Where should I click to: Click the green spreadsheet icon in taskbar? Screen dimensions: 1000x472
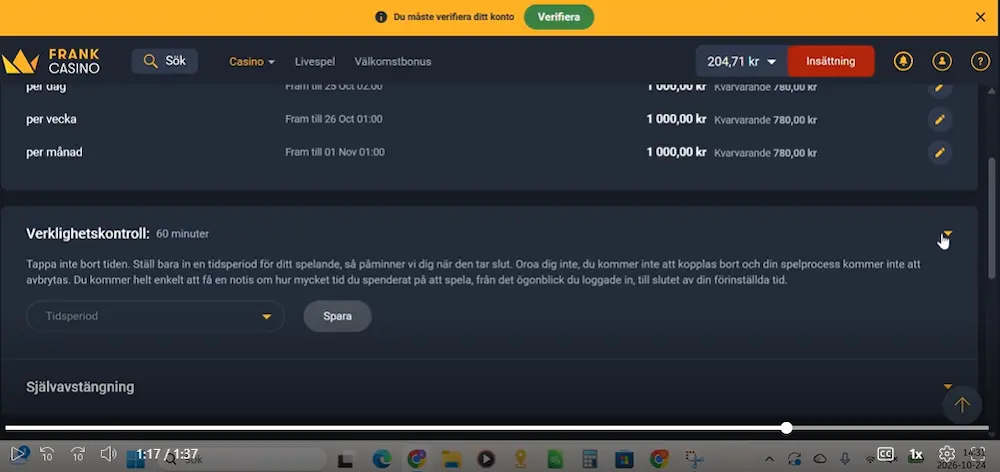click(x=555, y=459)
